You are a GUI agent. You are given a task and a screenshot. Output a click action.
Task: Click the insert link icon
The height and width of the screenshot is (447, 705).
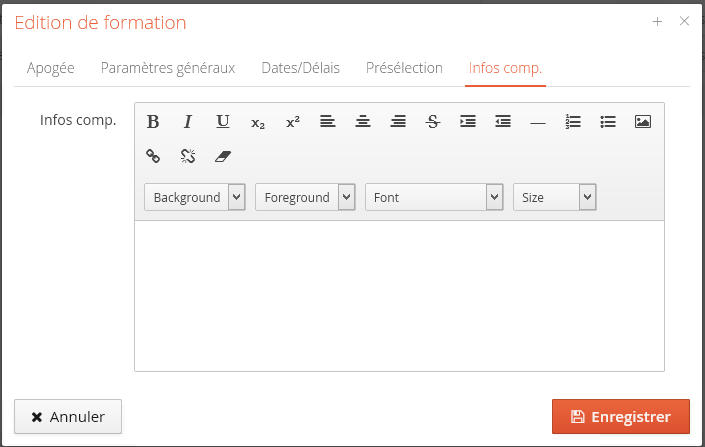153,156
